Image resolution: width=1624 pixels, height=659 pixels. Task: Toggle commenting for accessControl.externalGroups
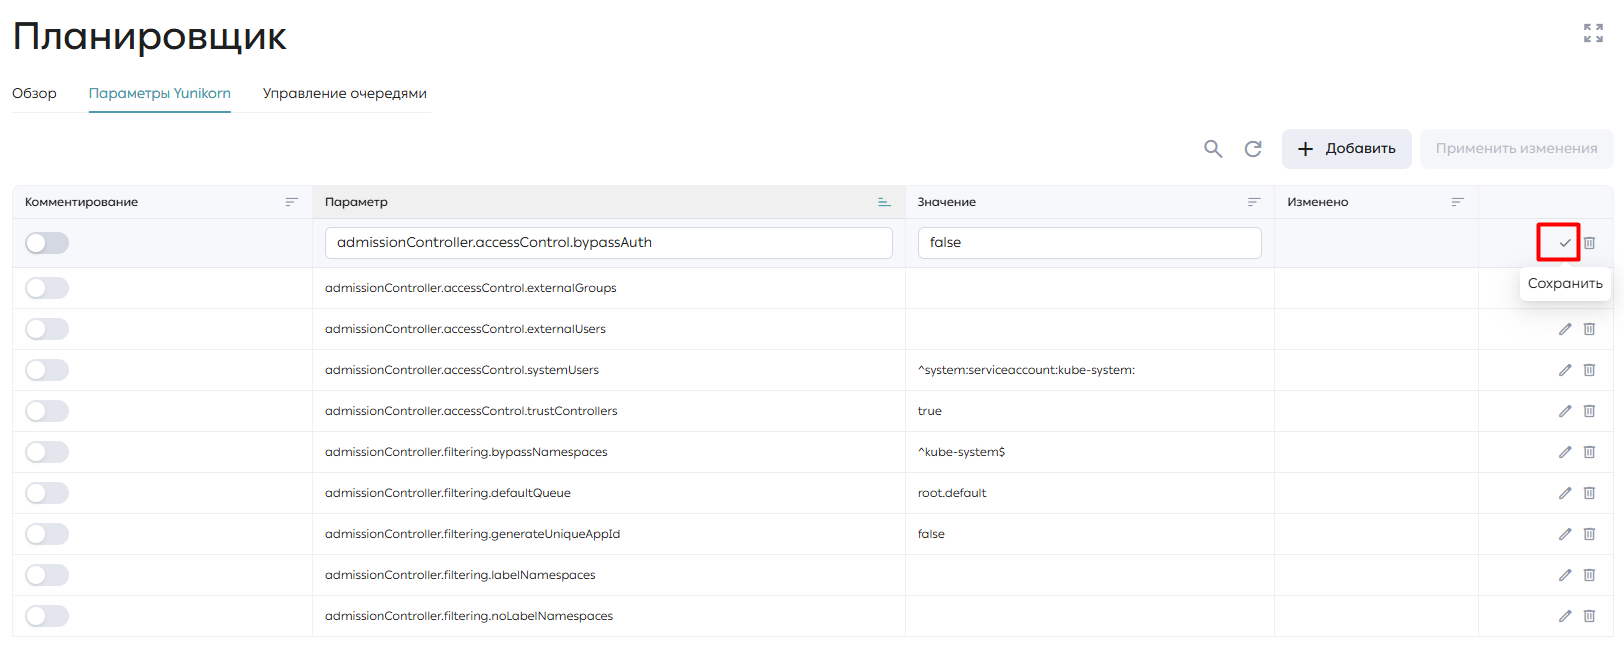[47, 288]
